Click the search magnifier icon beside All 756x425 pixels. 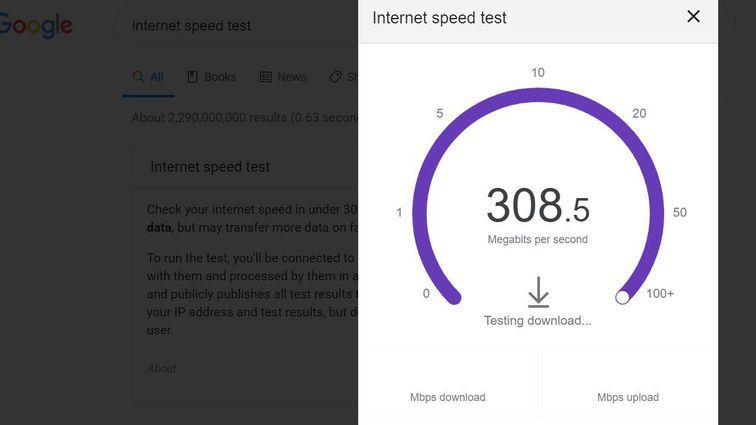(x=139, y=77)
